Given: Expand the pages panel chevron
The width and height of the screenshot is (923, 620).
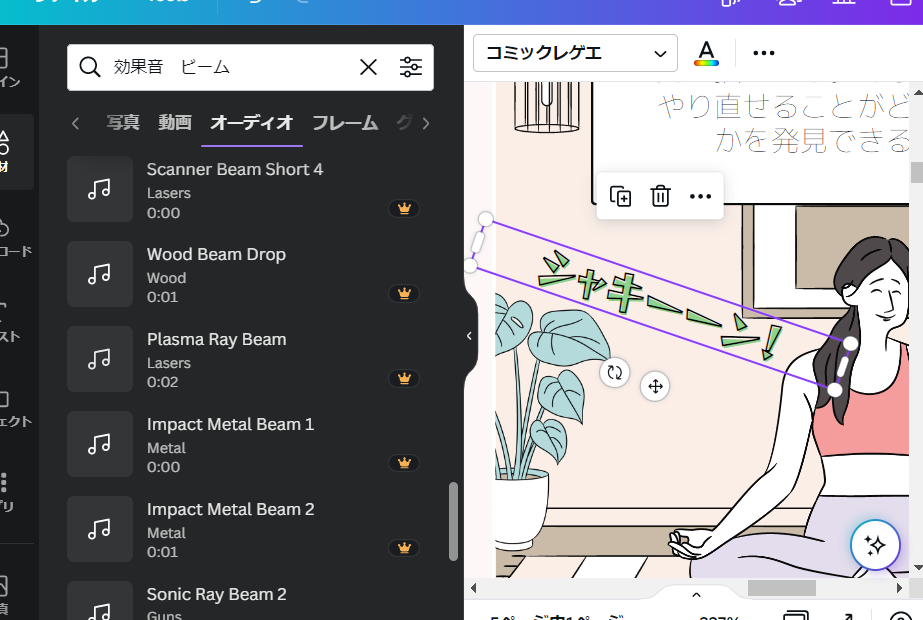Looking at the screenshot, I should coord(696,595).
